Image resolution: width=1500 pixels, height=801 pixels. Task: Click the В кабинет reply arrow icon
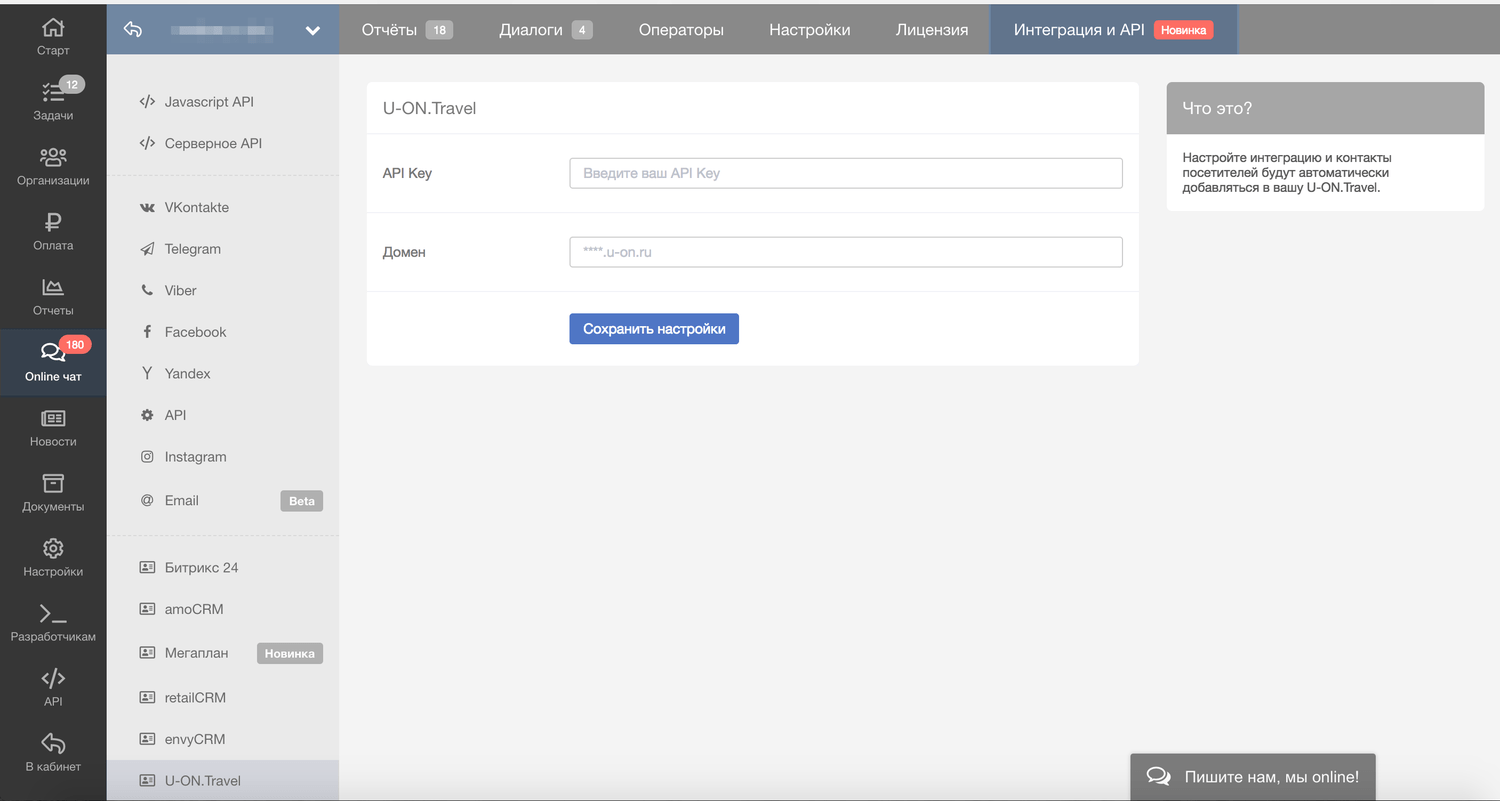coord(53,743)
